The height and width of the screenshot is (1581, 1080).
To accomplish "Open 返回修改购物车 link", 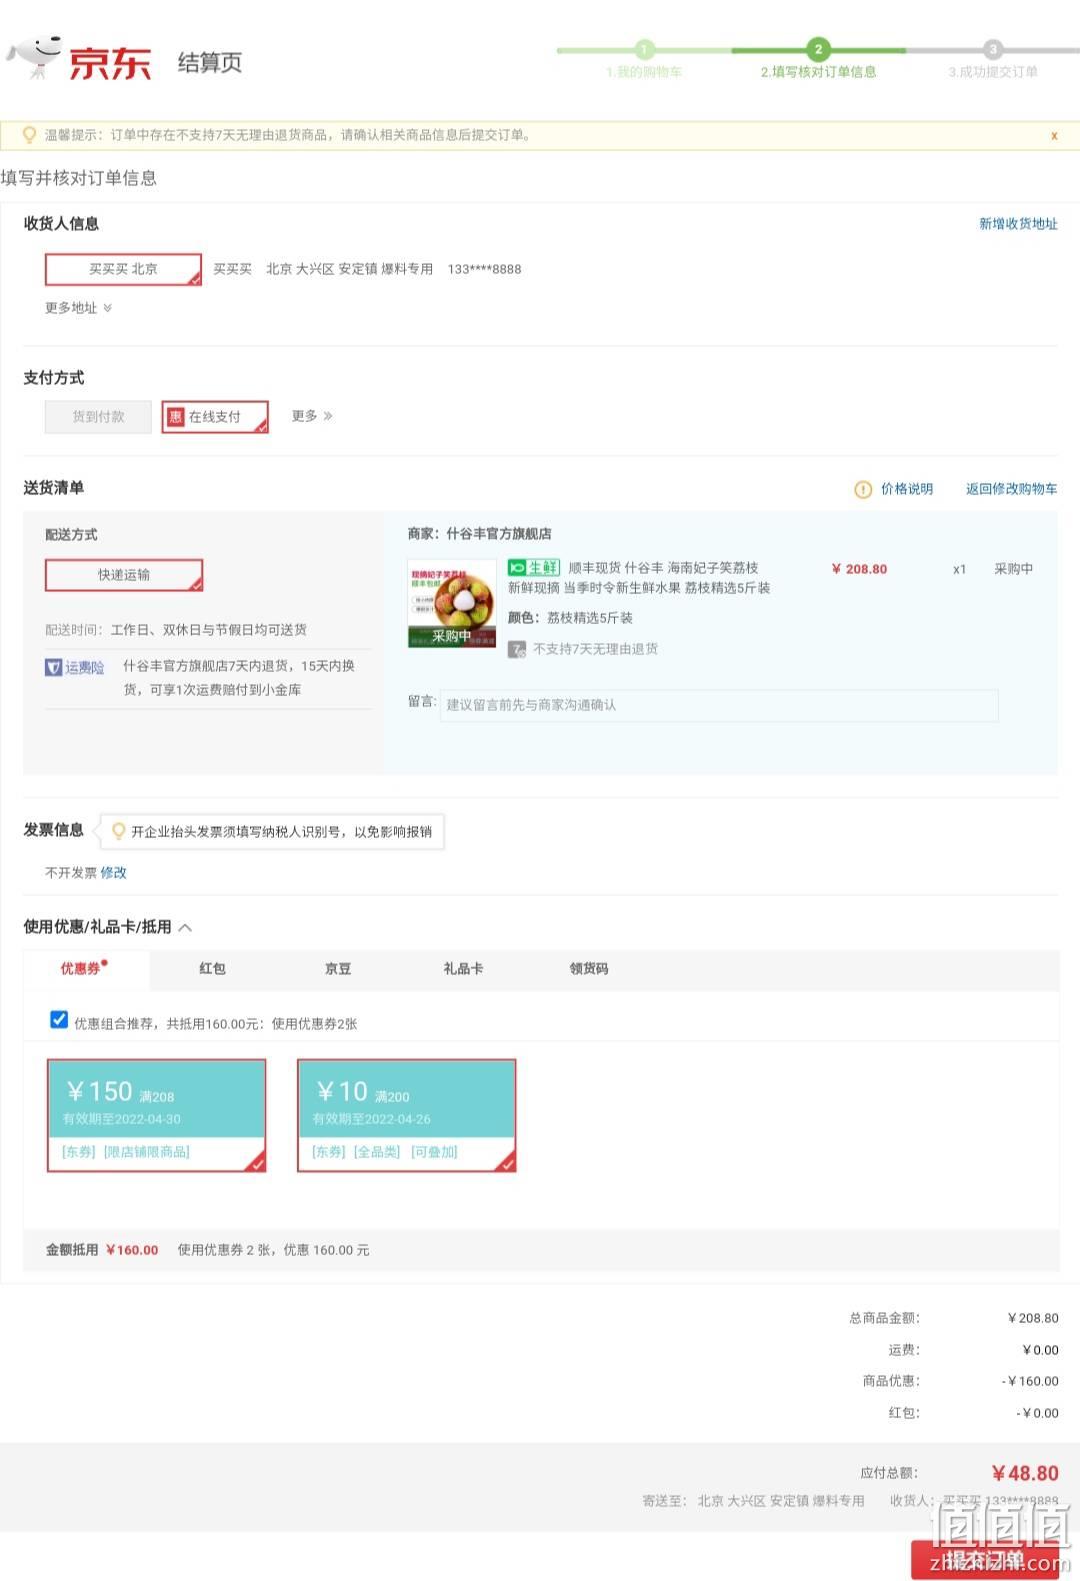I will point(1011,489).
